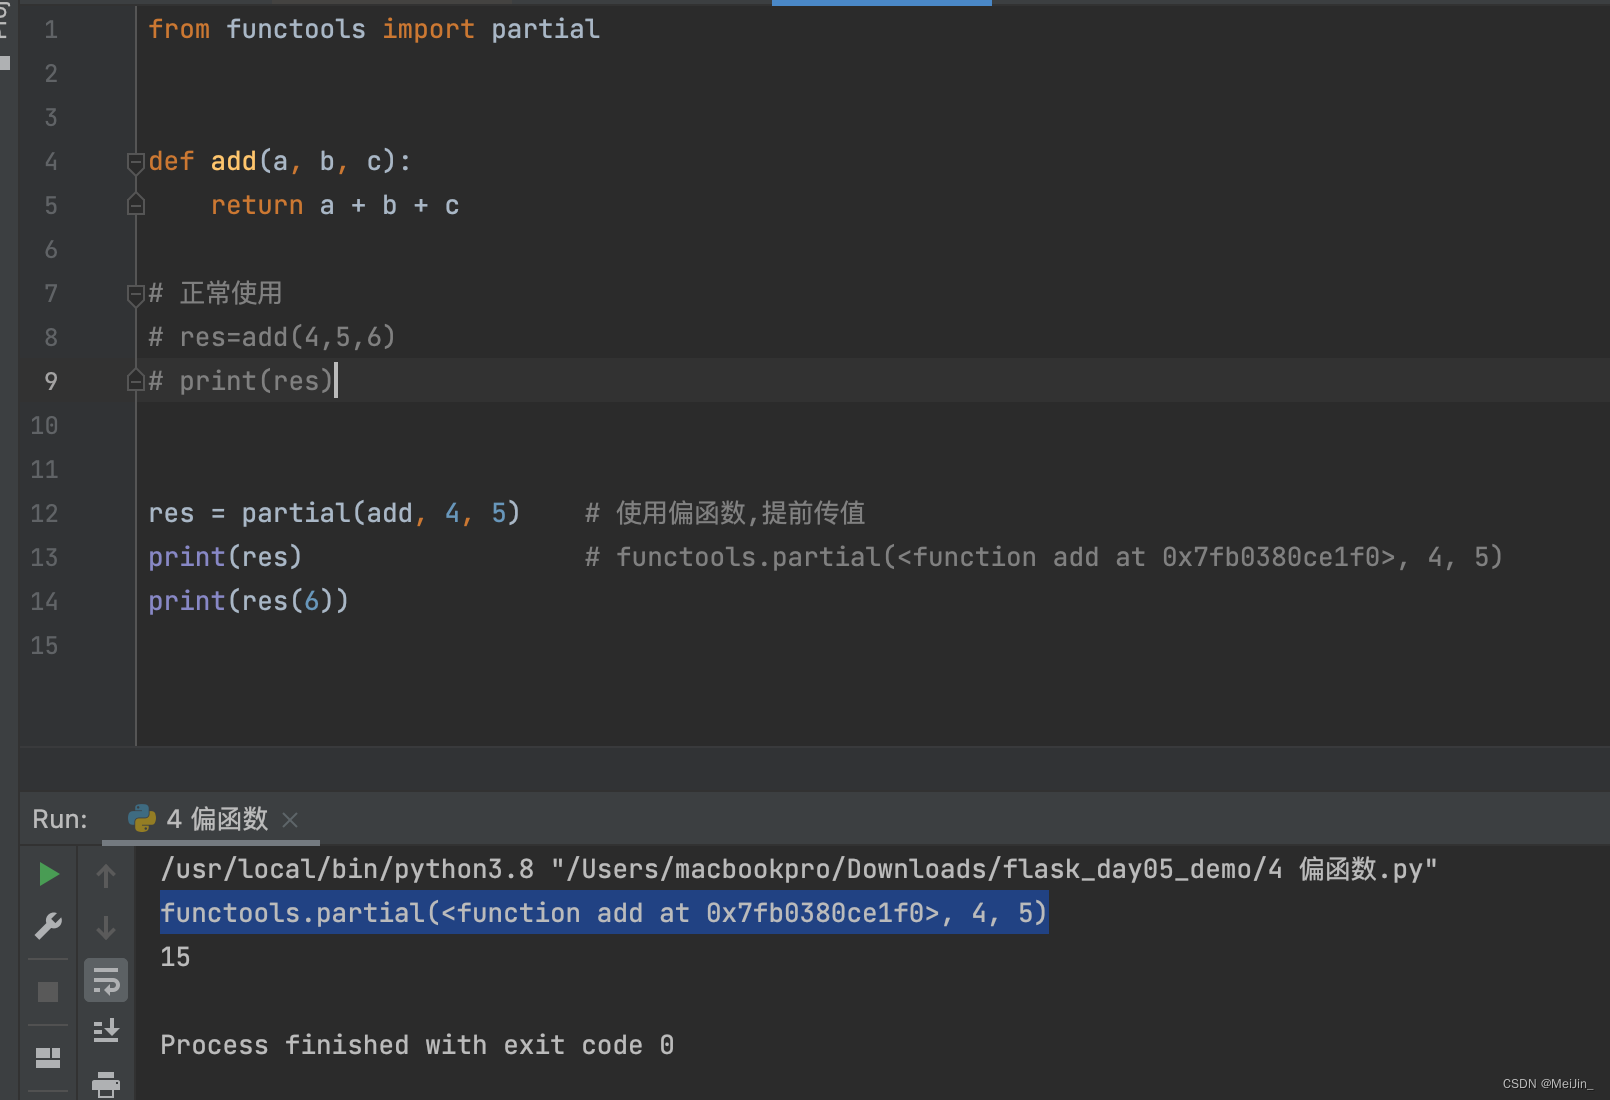Toggle line 9 gutter fold marker closed
1610x1100 pixels.
[136, 380]
